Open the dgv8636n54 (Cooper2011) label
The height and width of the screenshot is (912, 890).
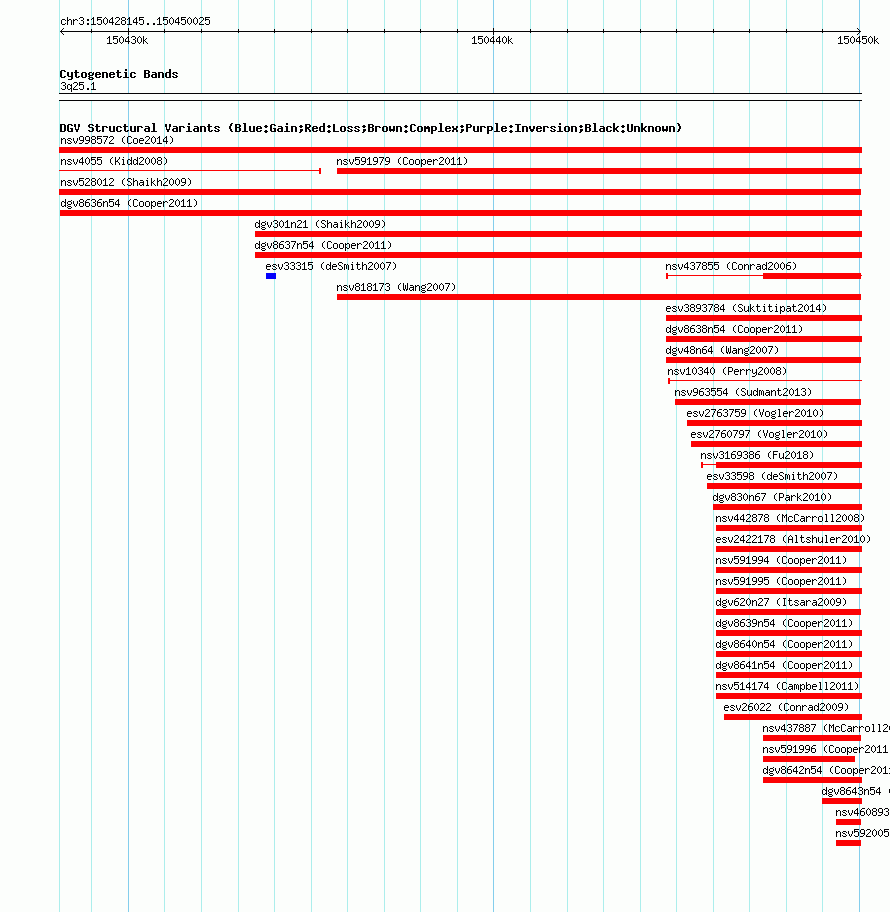(x=129, y=203)
